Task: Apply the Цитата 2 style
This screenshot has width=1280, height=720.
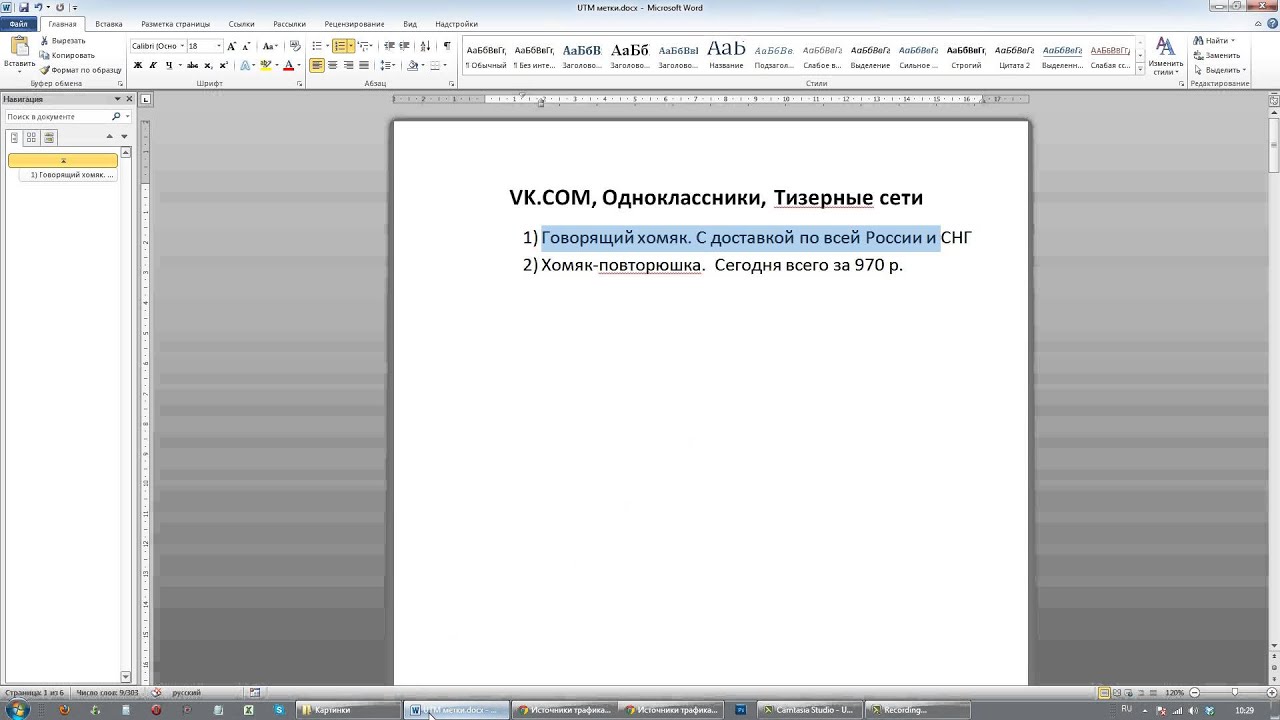Action: tap(1014, 57)
